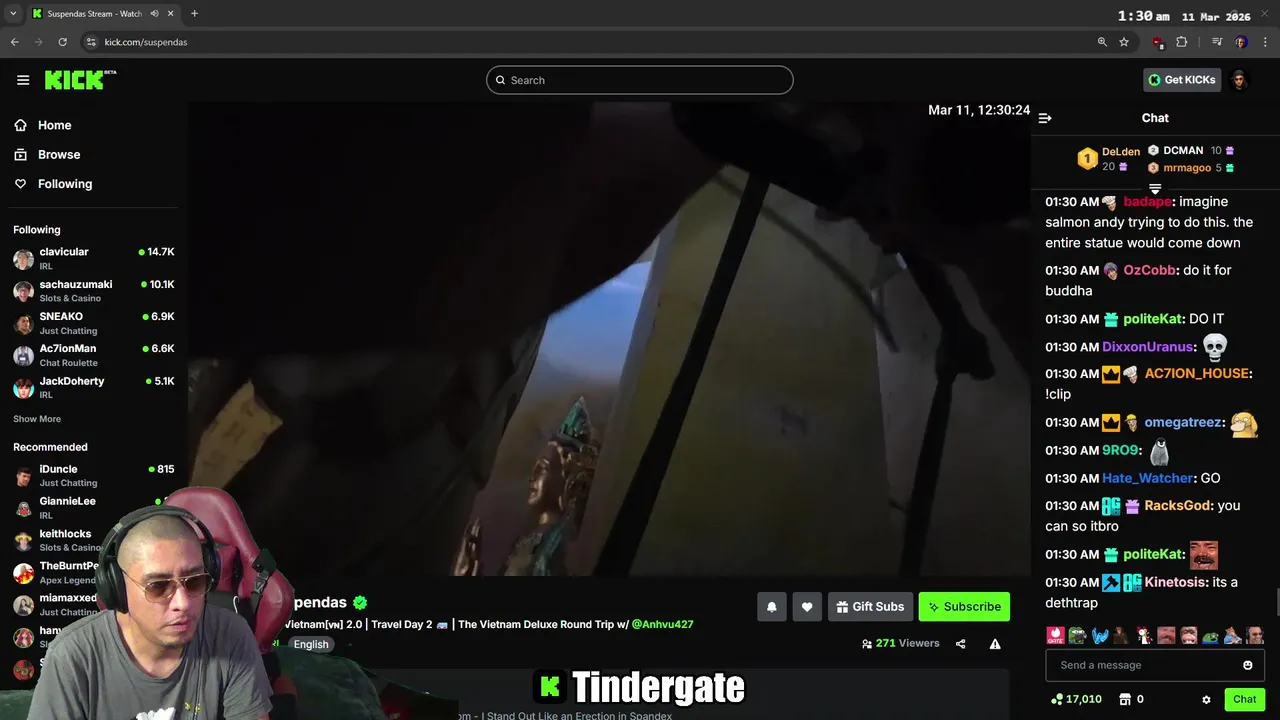Click the Get KICKs button
The image size is (1280, 720).
(1182, 80)
